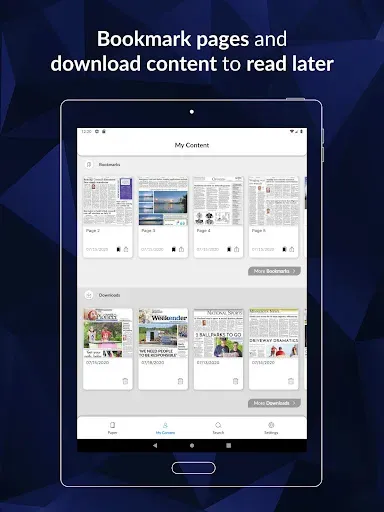The height and width of the screenshot is (512, 384).
Task: Share the Page 2 bookmarked page
Action: coord(126,249)
